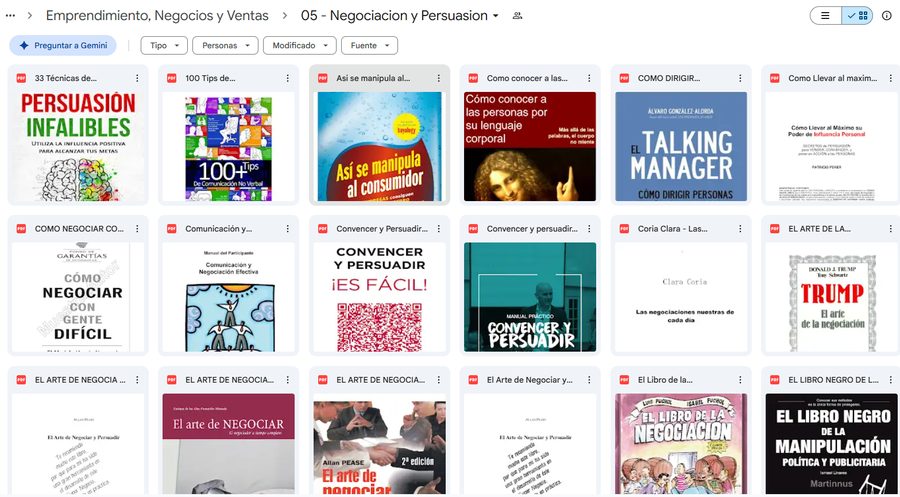Image resolution: width=900 pixels, height=497 pixels.
Task: Open more actions for COMO DIRIGIR... file
Action: coord(740,78)
